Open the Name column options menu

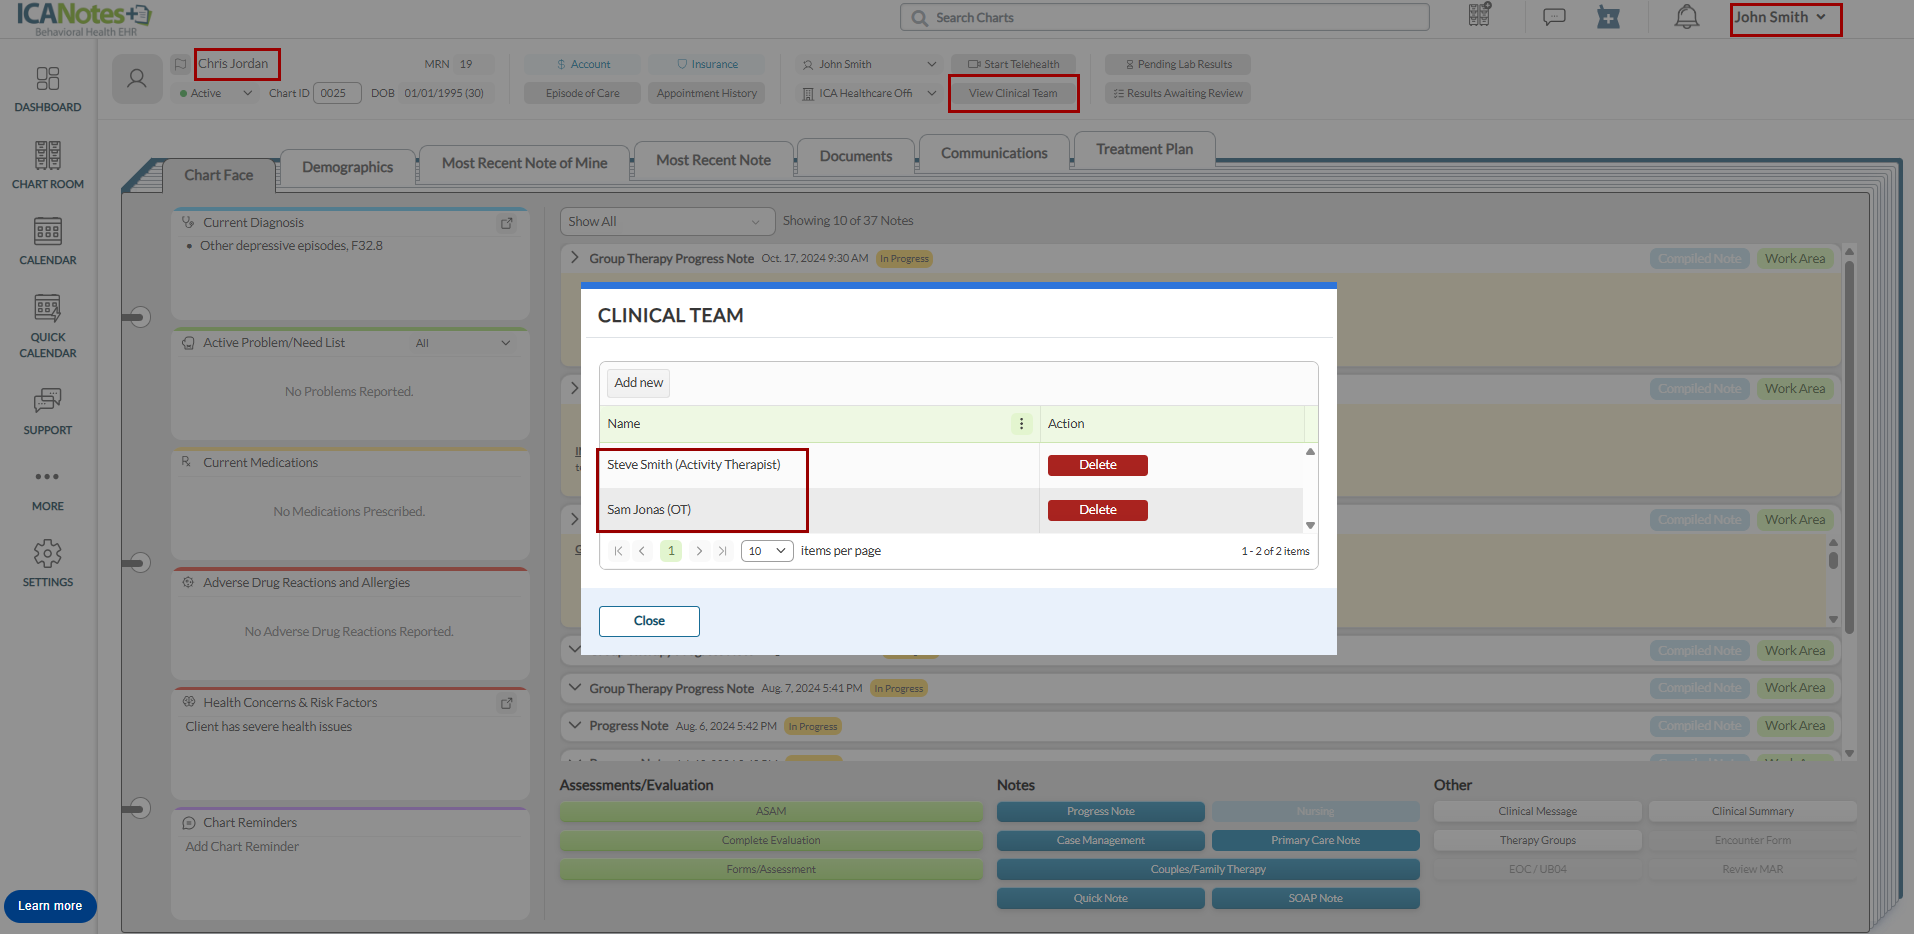click(x=1021, y=424)
